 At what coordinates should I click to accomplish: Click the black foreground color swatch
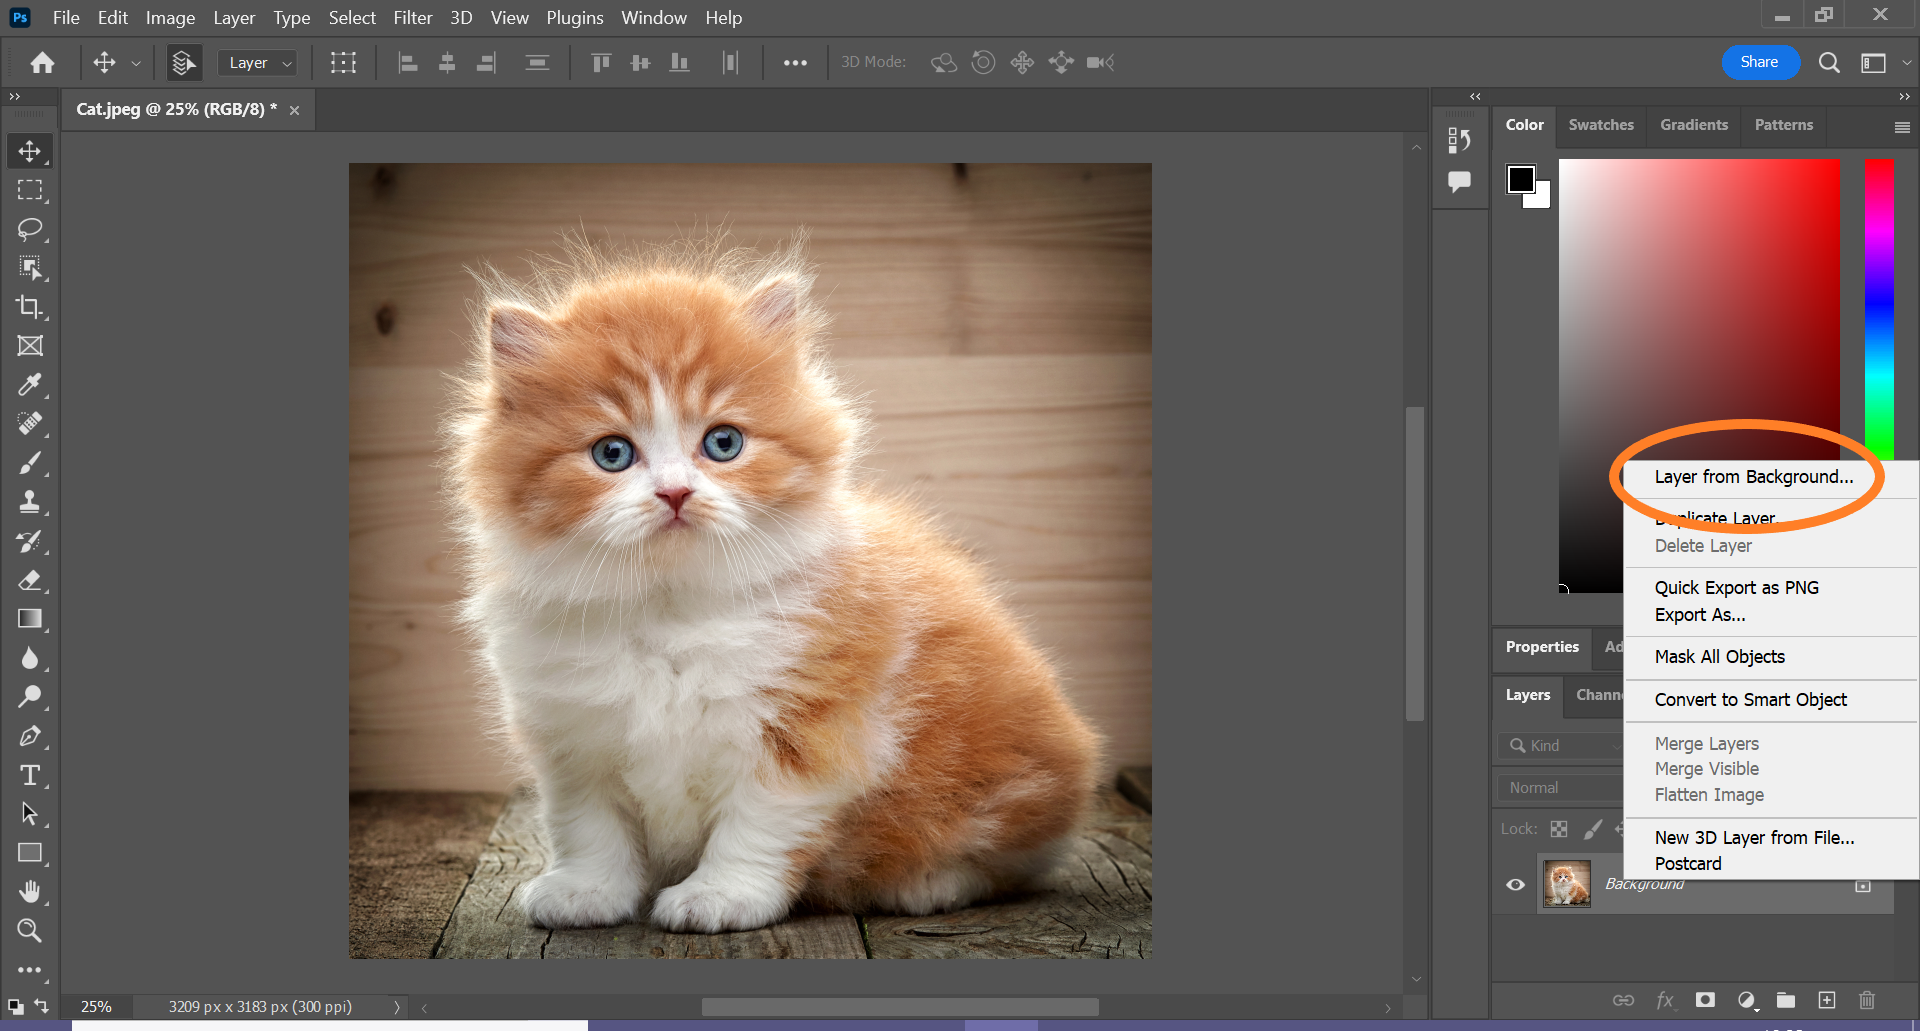[x=1521, y=179]
